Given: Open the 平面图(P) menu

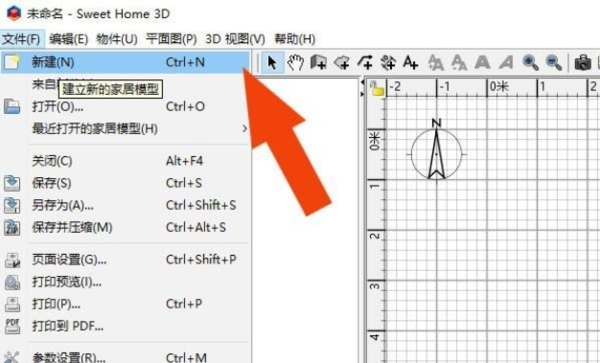Looking at the screenshot, I should click(x=171, y=39).
